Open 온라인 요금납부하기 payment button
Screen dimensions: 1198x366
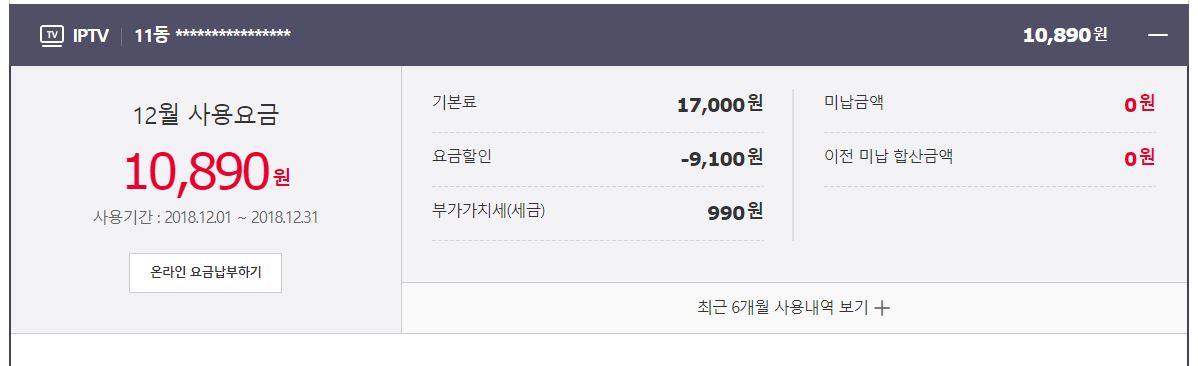[x=206, y=273]
